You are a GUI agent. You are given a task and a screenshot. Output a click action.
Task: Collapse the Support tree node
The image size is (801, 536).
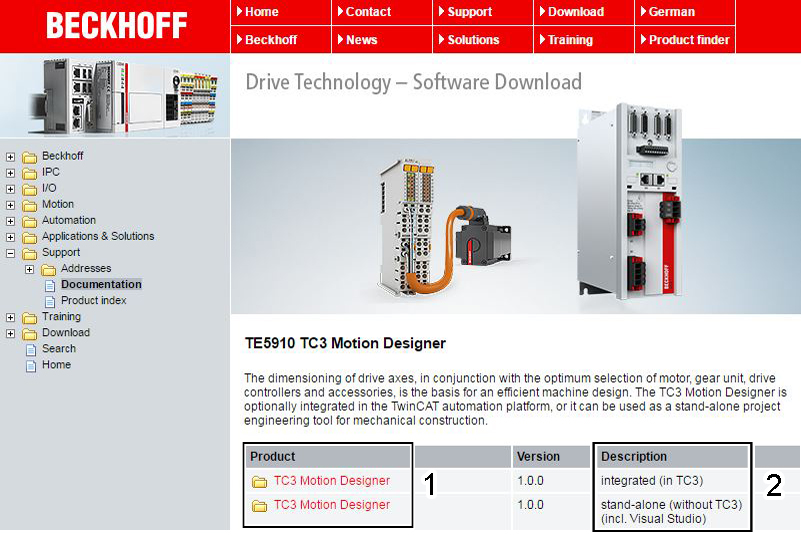tap(10, 253)
